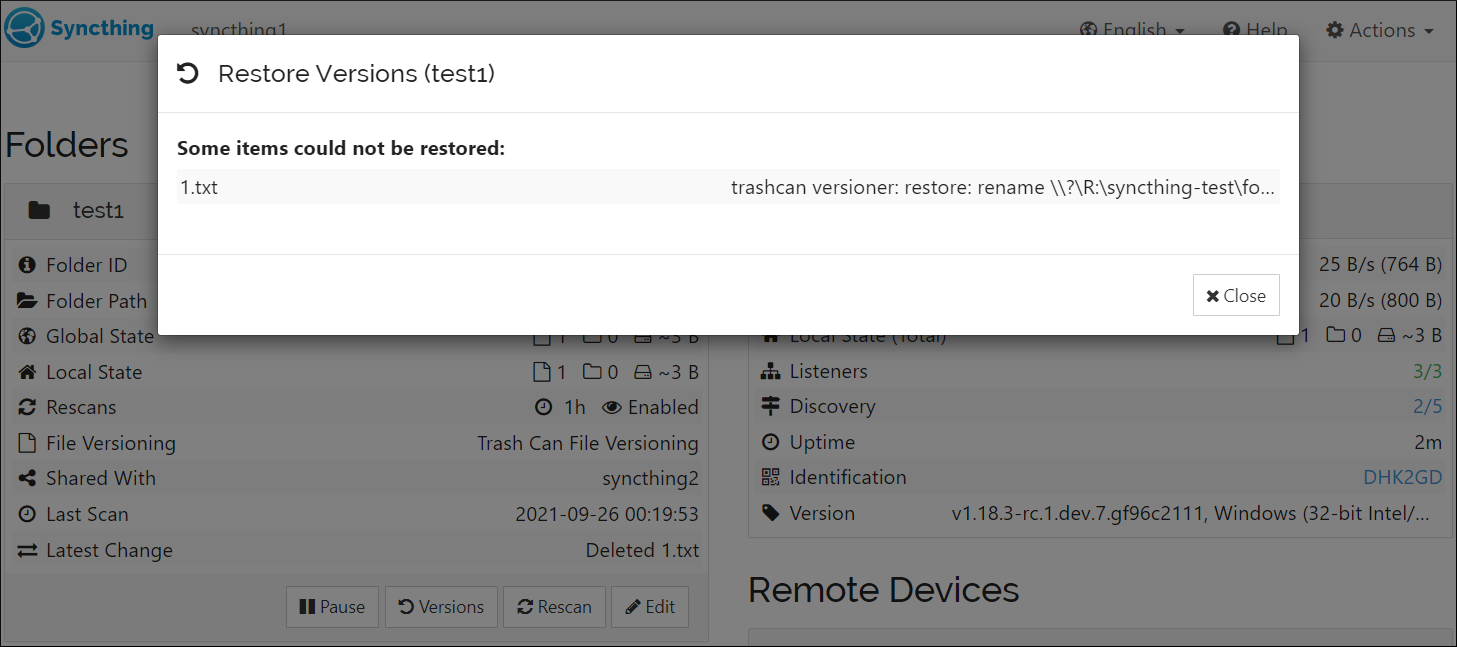Image resolution: width=1457 pixels, height=647 pixels.
Task: Click the Versions button
Action: coord(441,606)
